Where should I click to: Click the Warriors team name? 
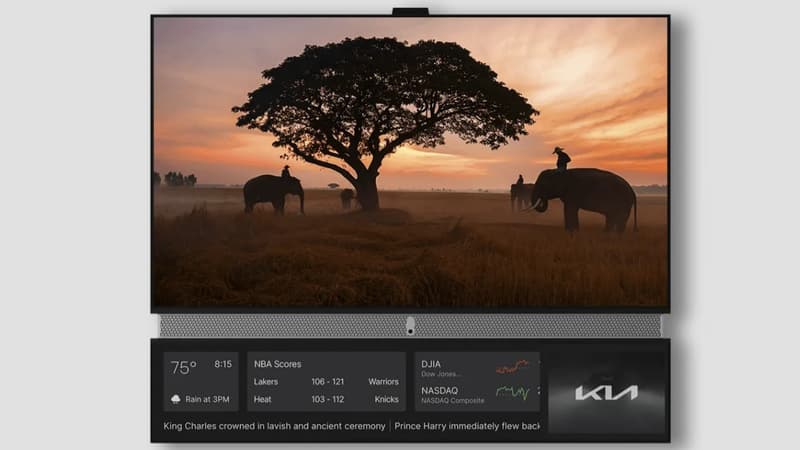[x=383, y=381]
